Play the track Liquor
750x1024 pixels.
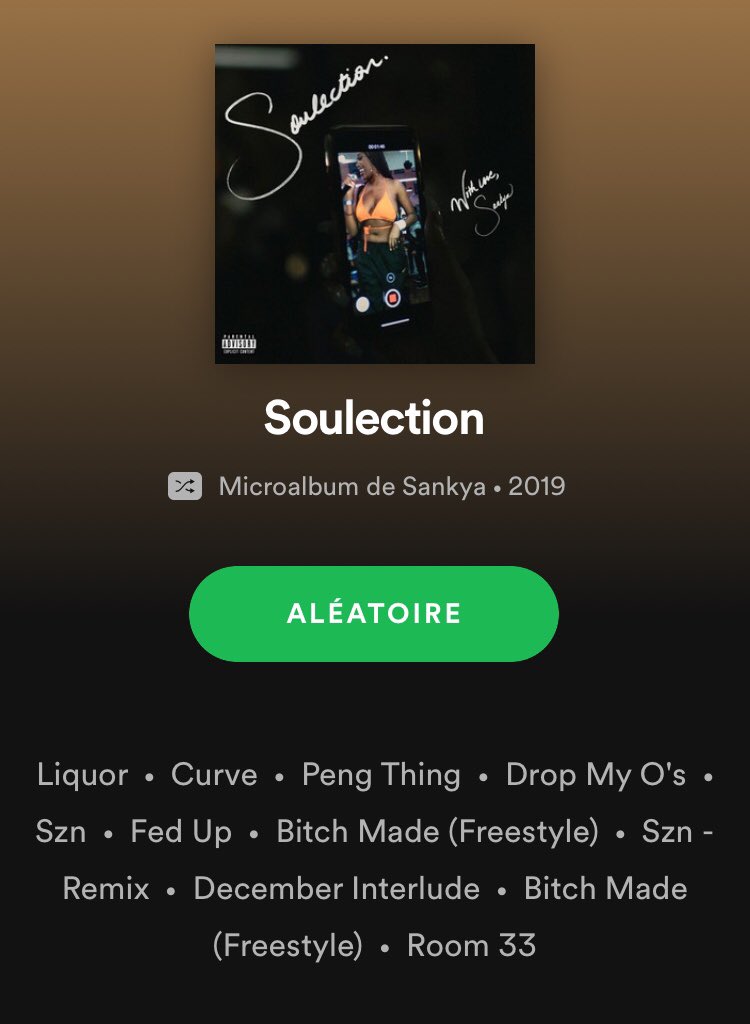(82, 775)
